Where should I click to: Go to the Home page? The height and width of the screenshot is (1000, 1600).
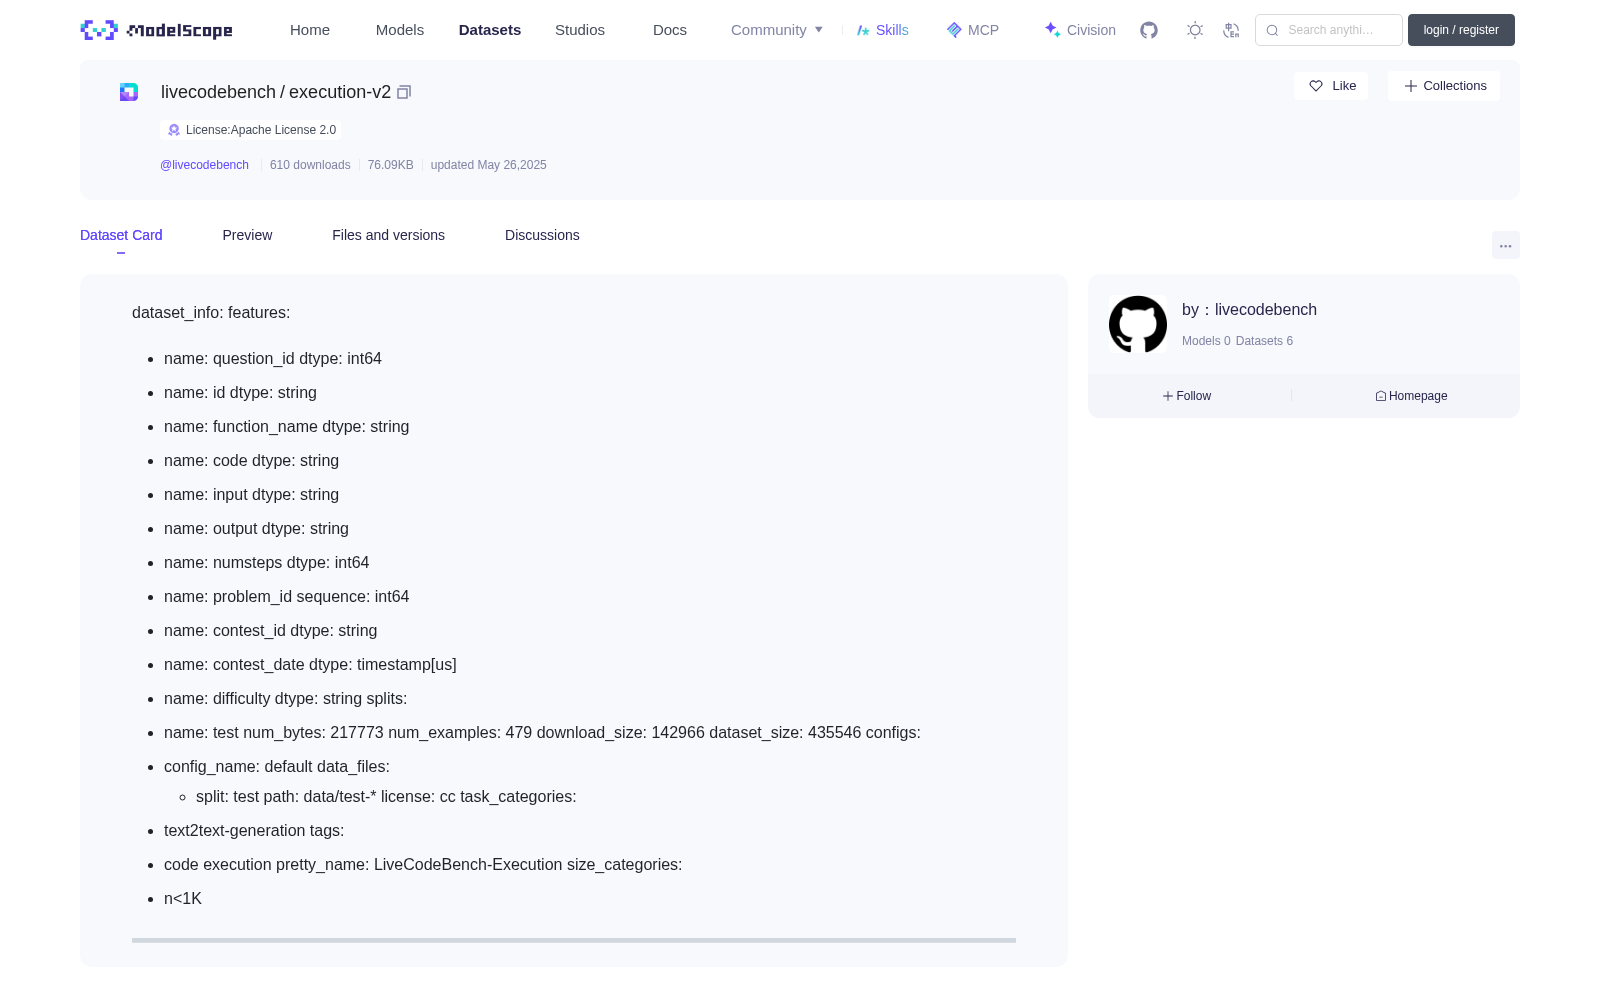click(x=310, y=30)
